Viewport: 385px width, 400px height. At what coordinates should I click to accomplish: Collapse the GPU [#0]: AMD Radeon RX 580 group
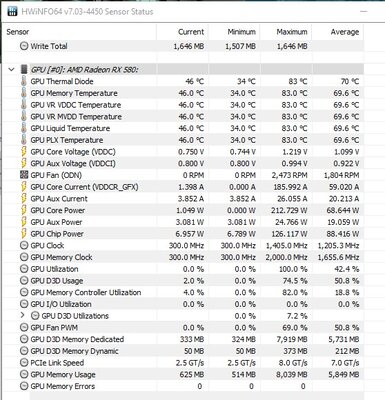pyautogui.click(x=12, y=69)
